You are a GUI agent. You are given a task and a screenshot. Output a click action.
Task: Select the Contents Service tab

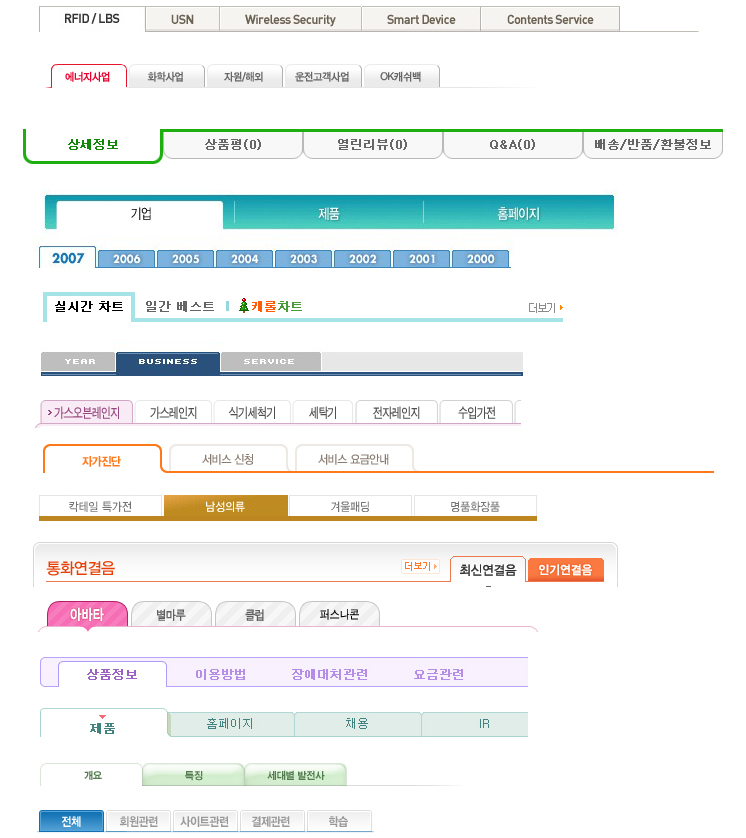tap(549, 19)
